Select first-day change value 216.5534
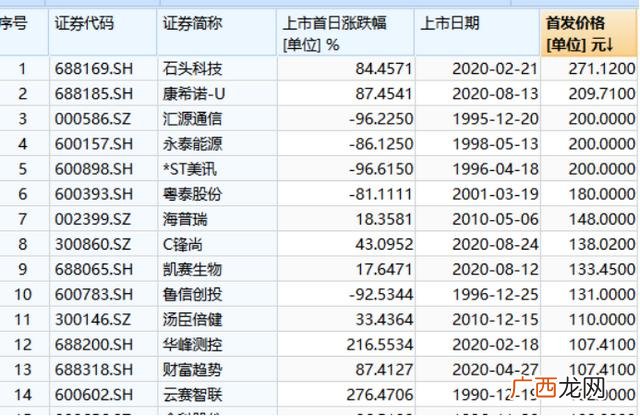 pyautogui.click(x=380, y=345)
